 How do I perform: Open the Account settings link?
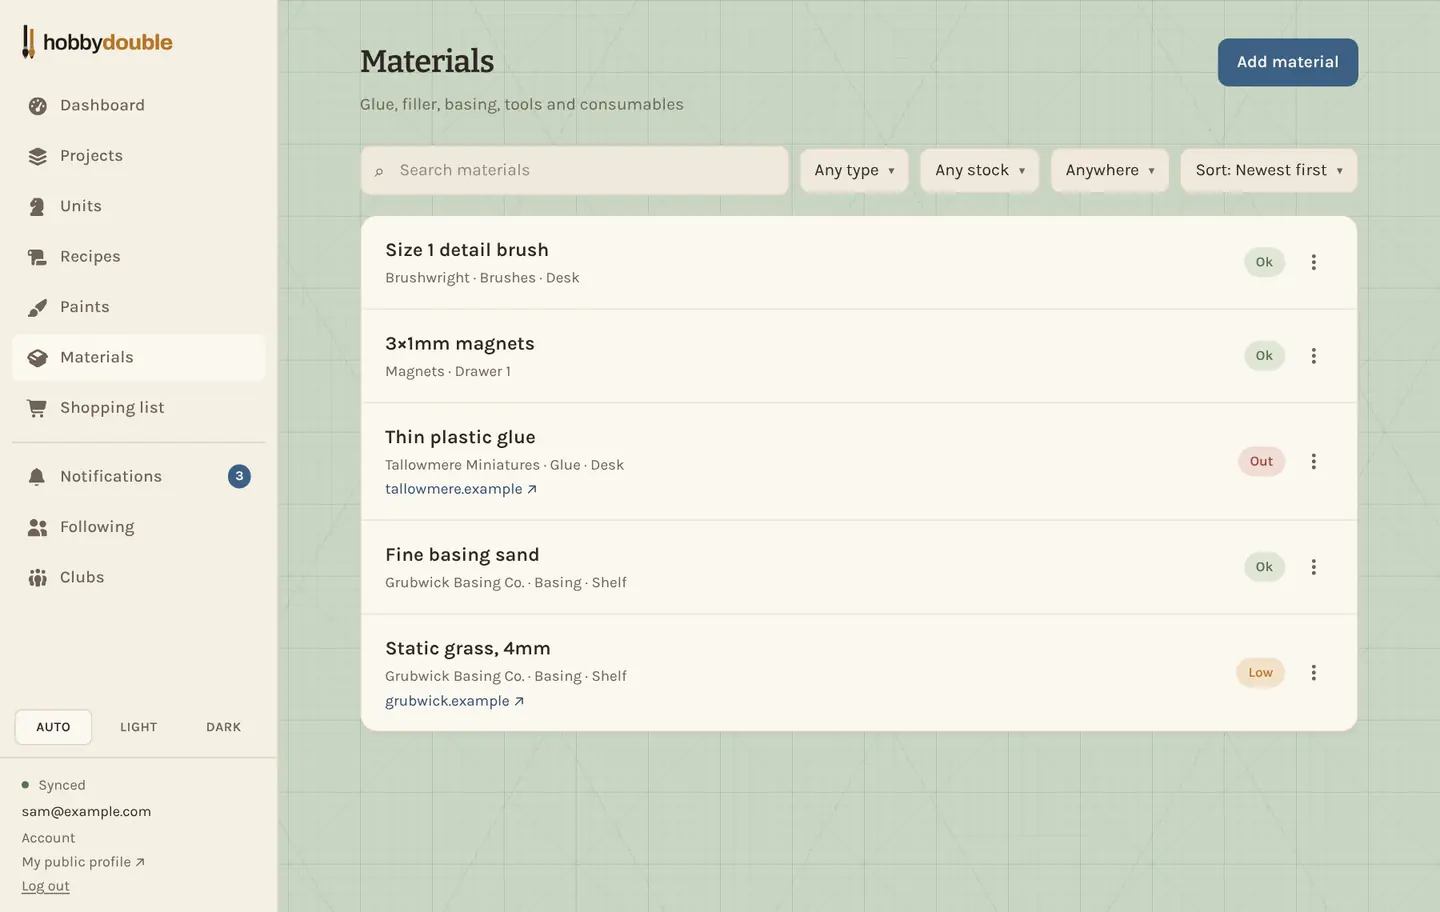[x=49, y=838]
